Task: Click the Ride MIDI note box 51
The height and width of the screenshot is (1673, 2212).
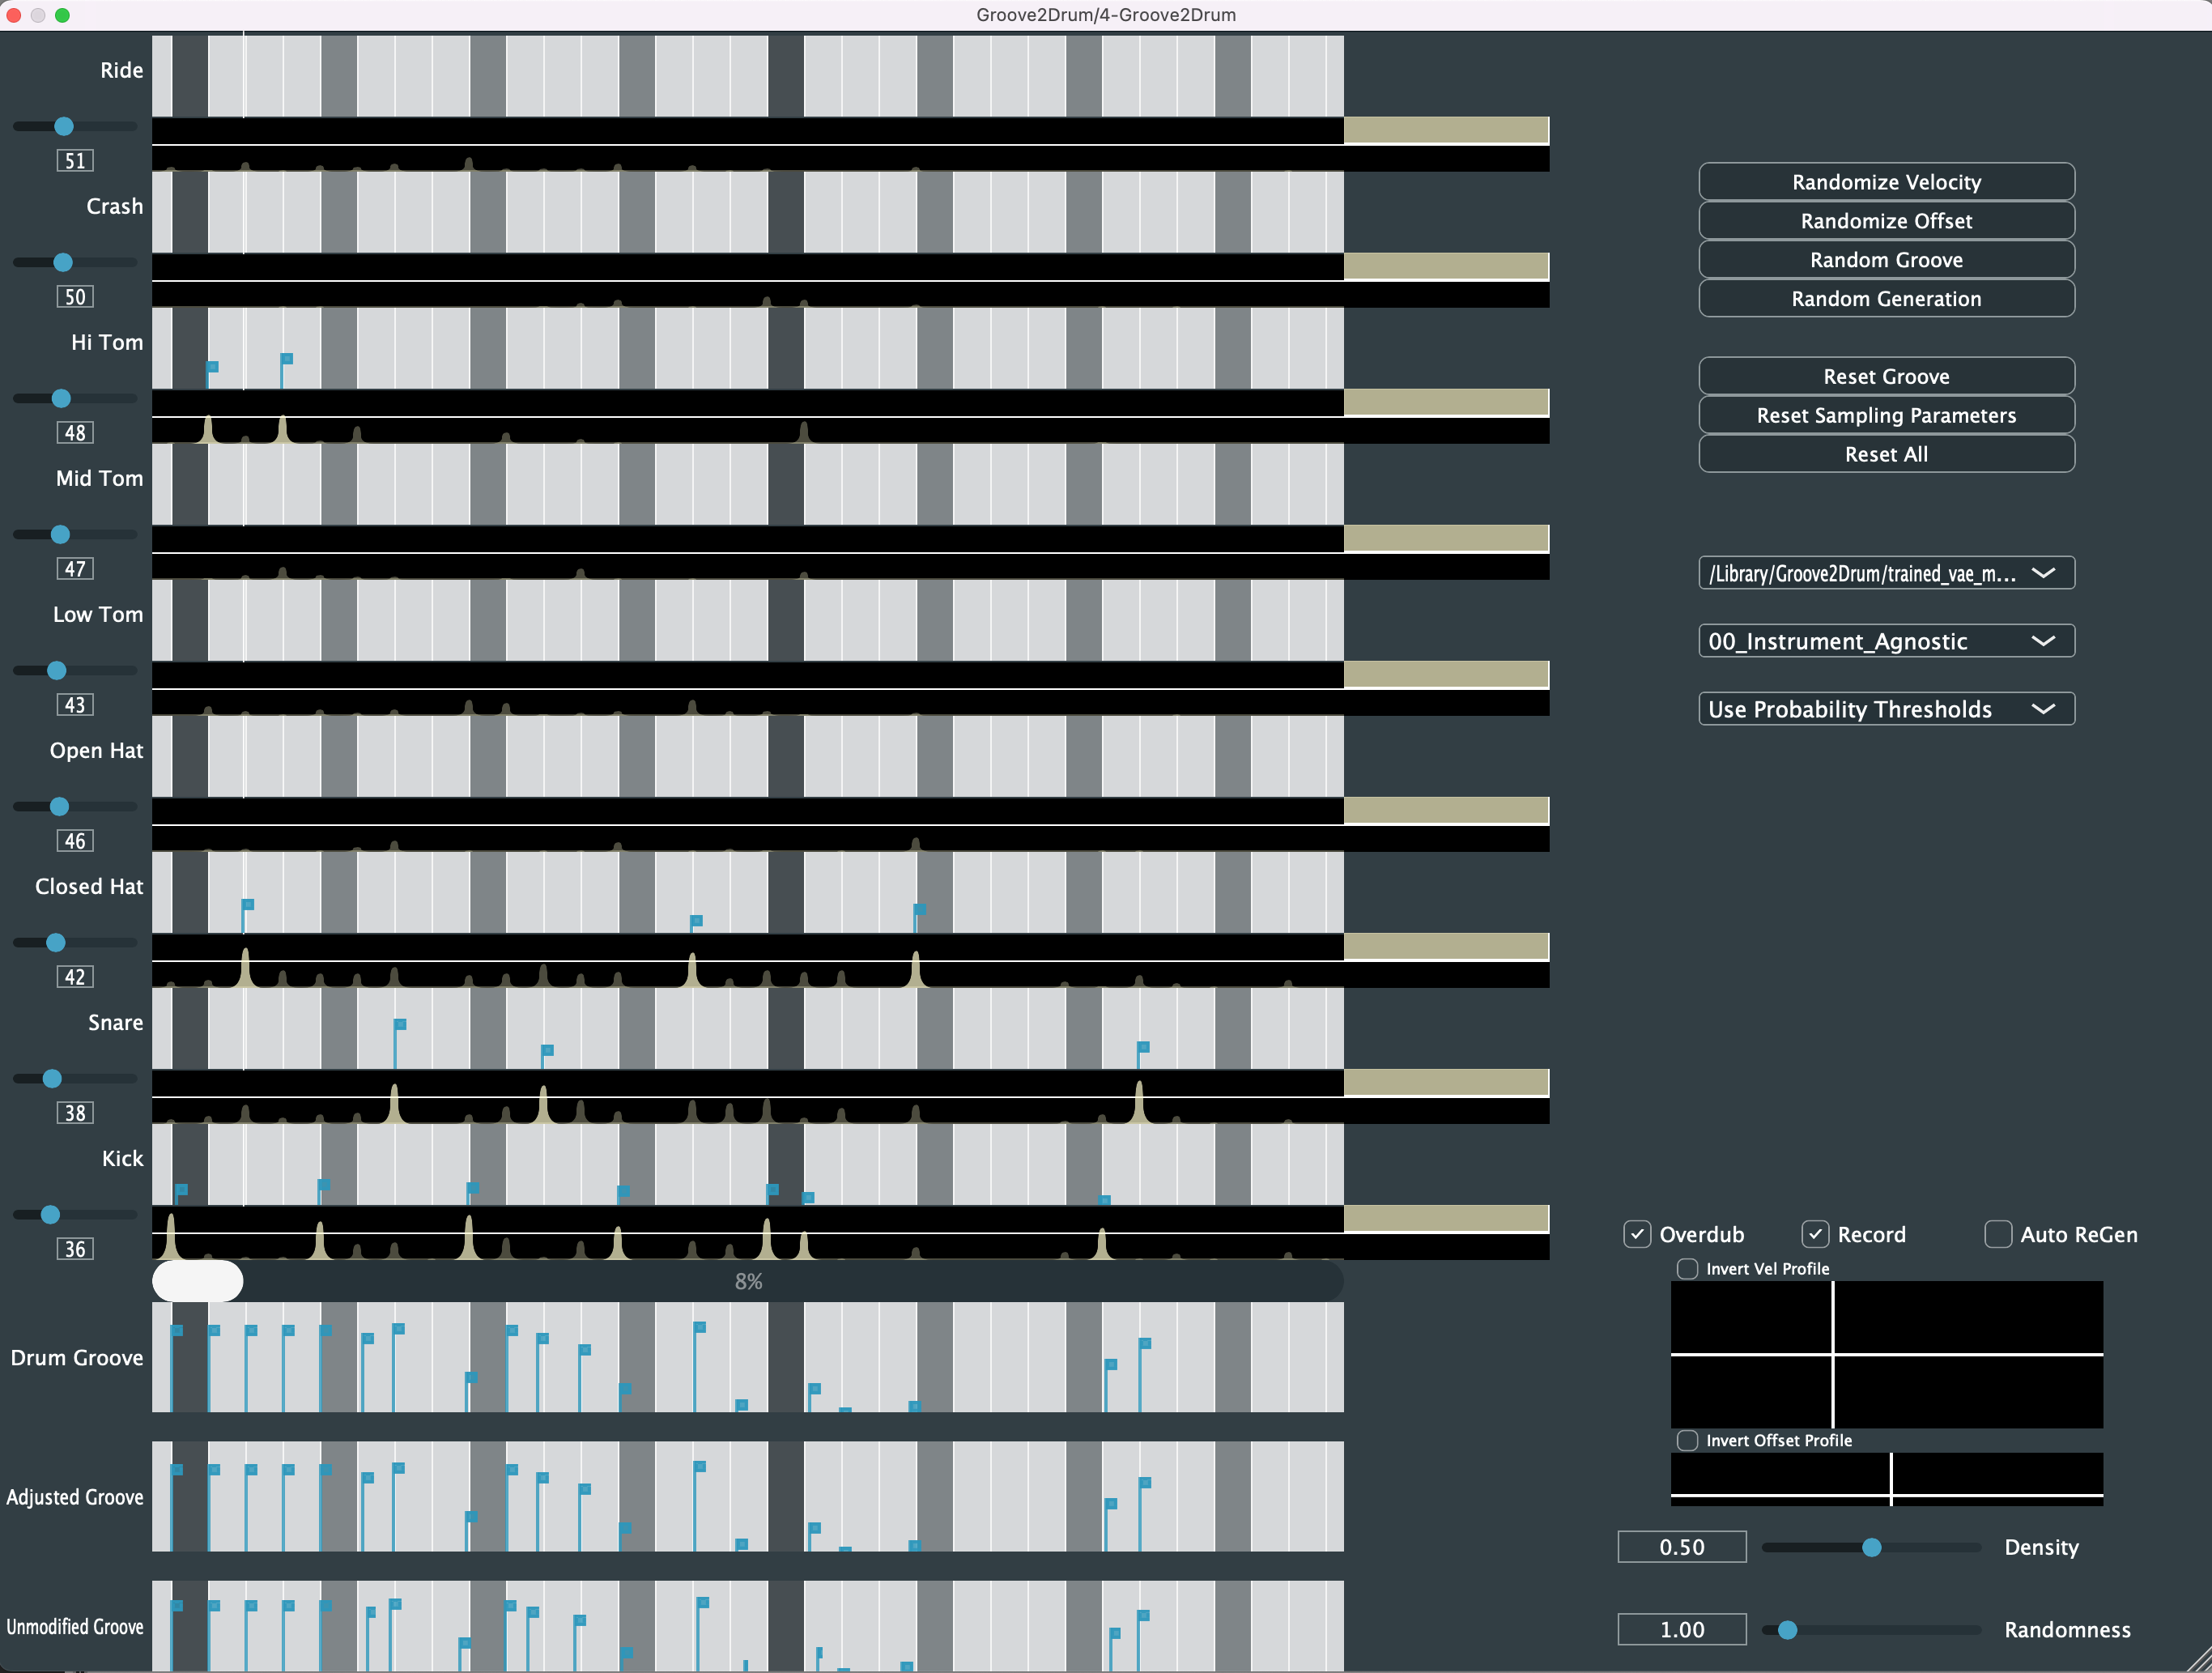Action: [75, 161]
